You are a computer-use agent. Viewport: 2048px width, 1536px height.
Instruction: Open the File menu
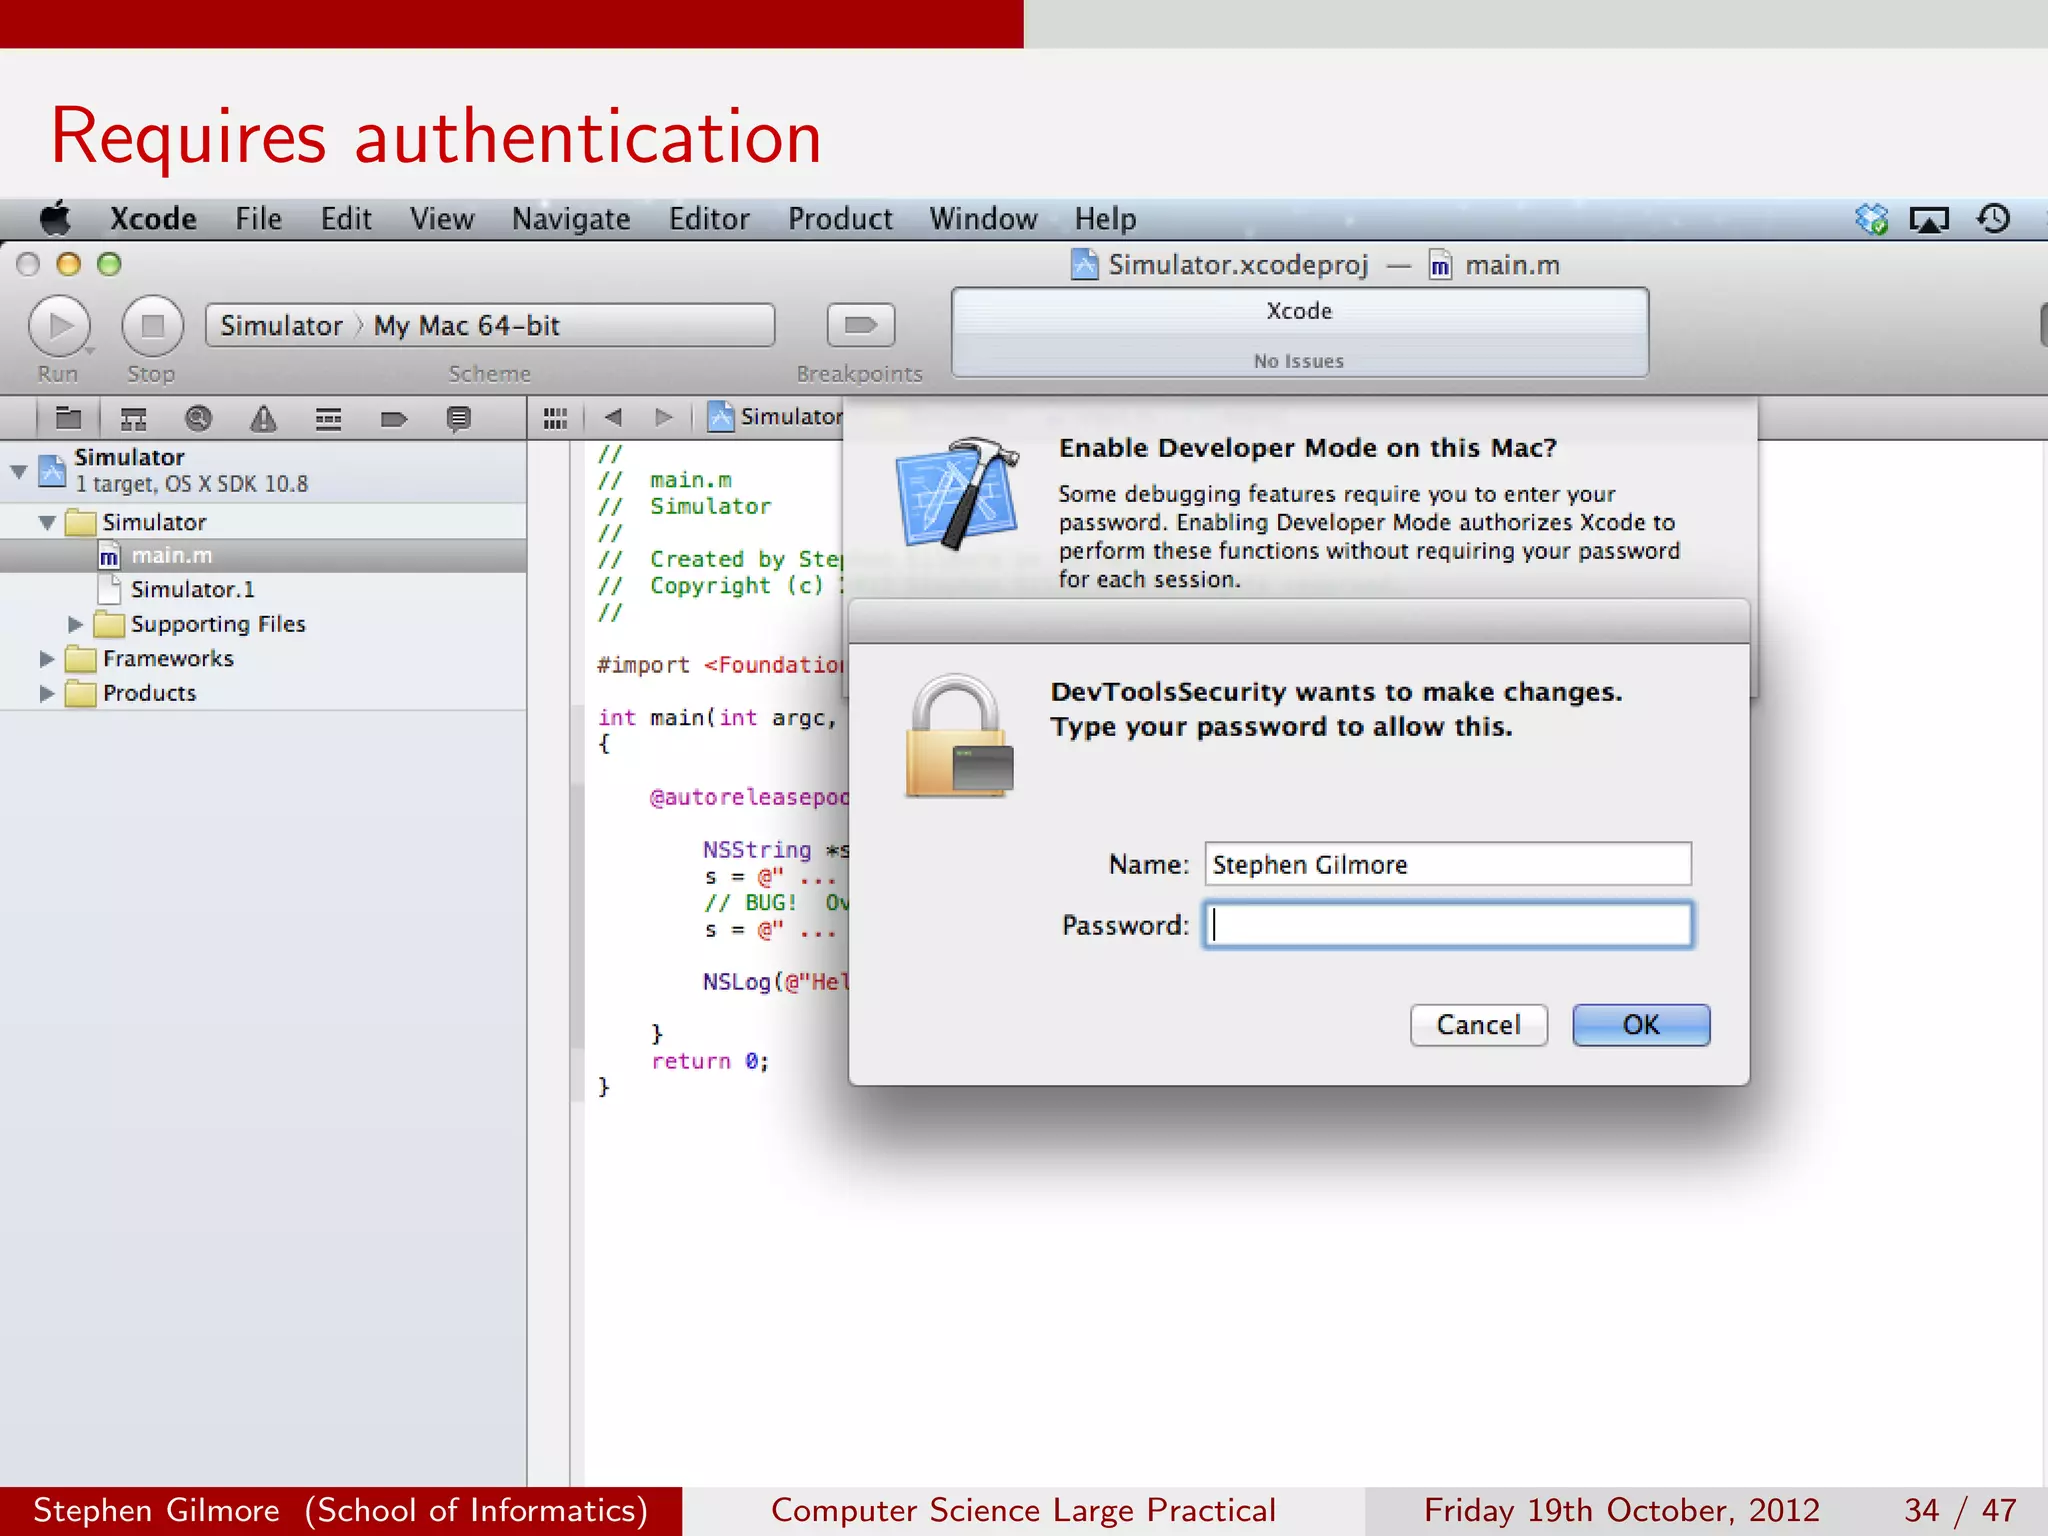[x=258, y=218]
